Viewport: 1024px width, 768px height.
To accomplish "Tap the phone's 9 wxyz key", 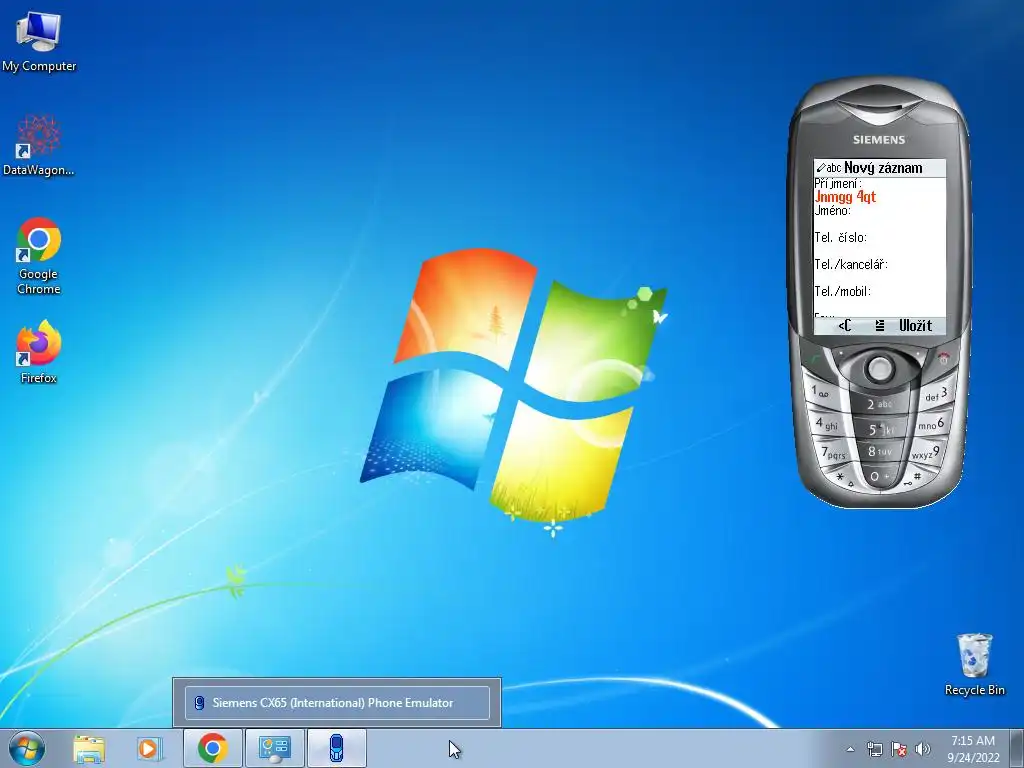I will [x=925, y=453].
